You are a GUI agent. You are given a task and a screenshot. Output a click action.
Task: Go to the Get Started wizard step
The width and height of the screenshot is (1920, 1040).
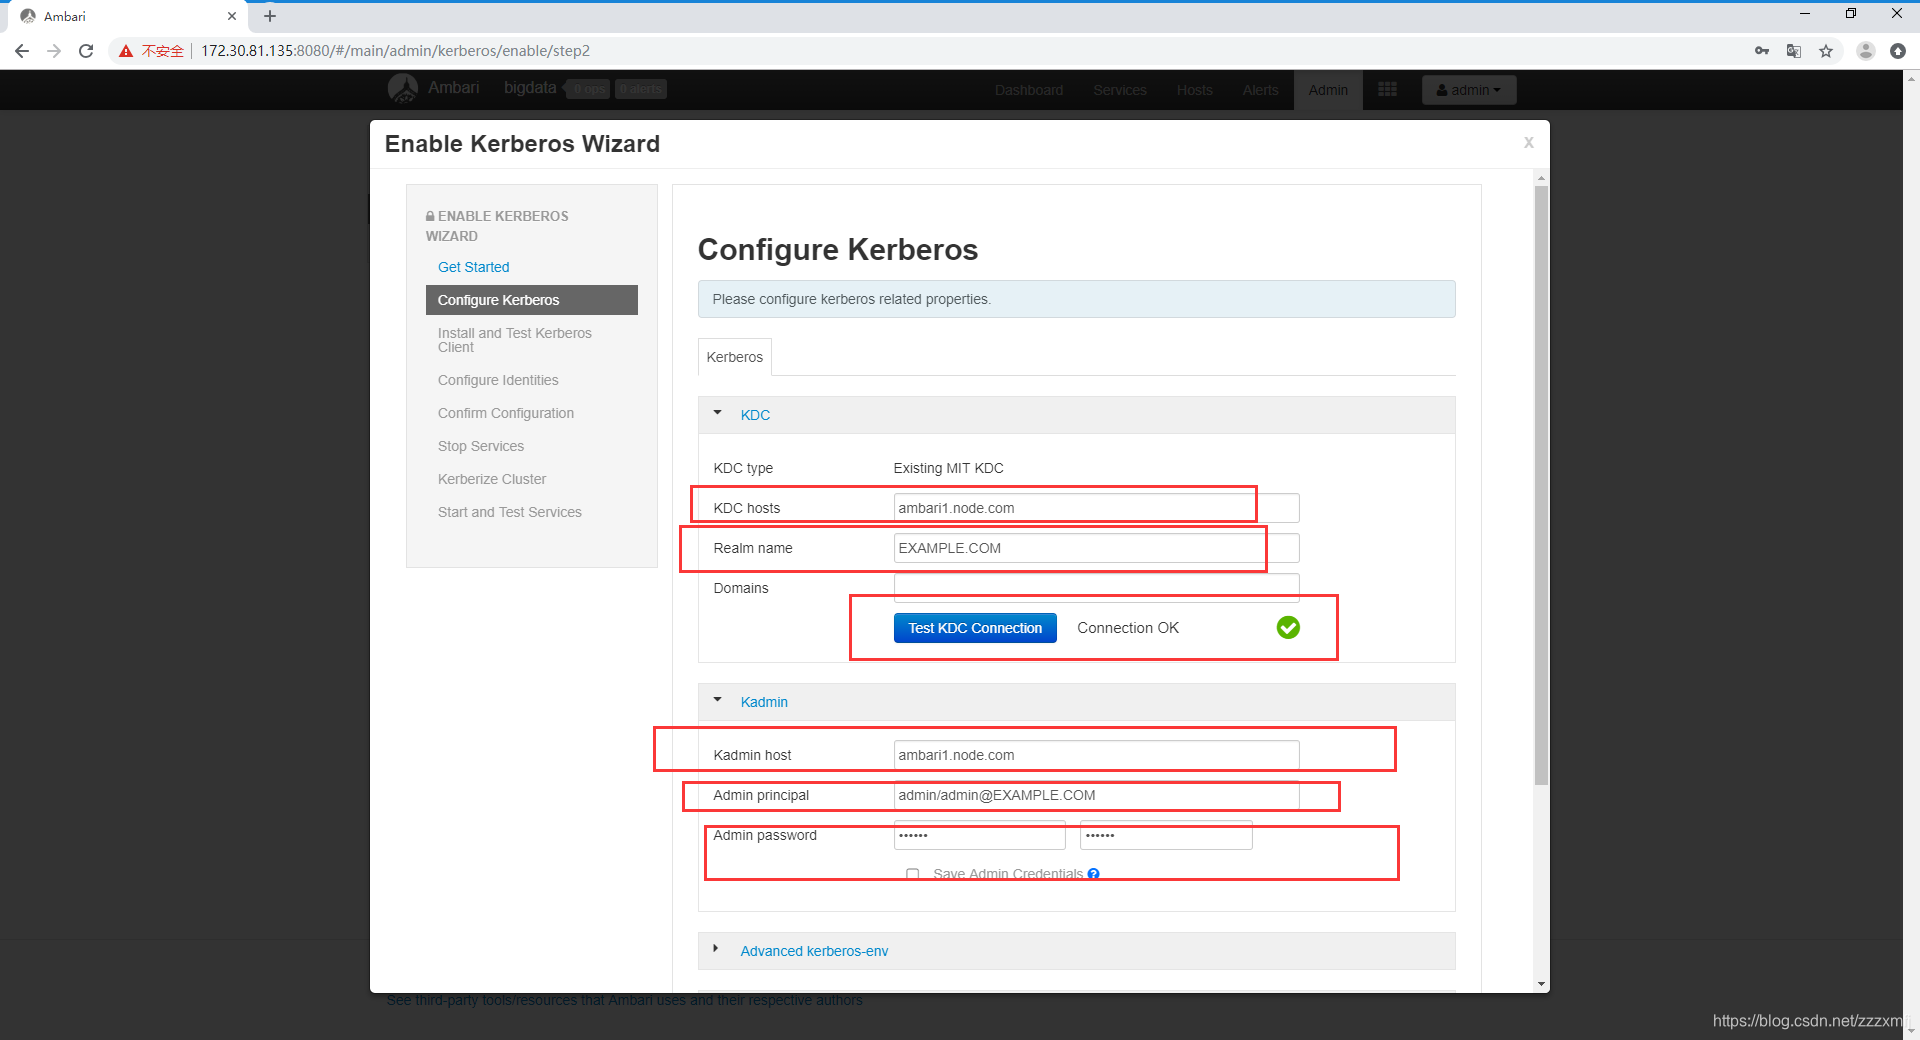[x=473, y=267]
